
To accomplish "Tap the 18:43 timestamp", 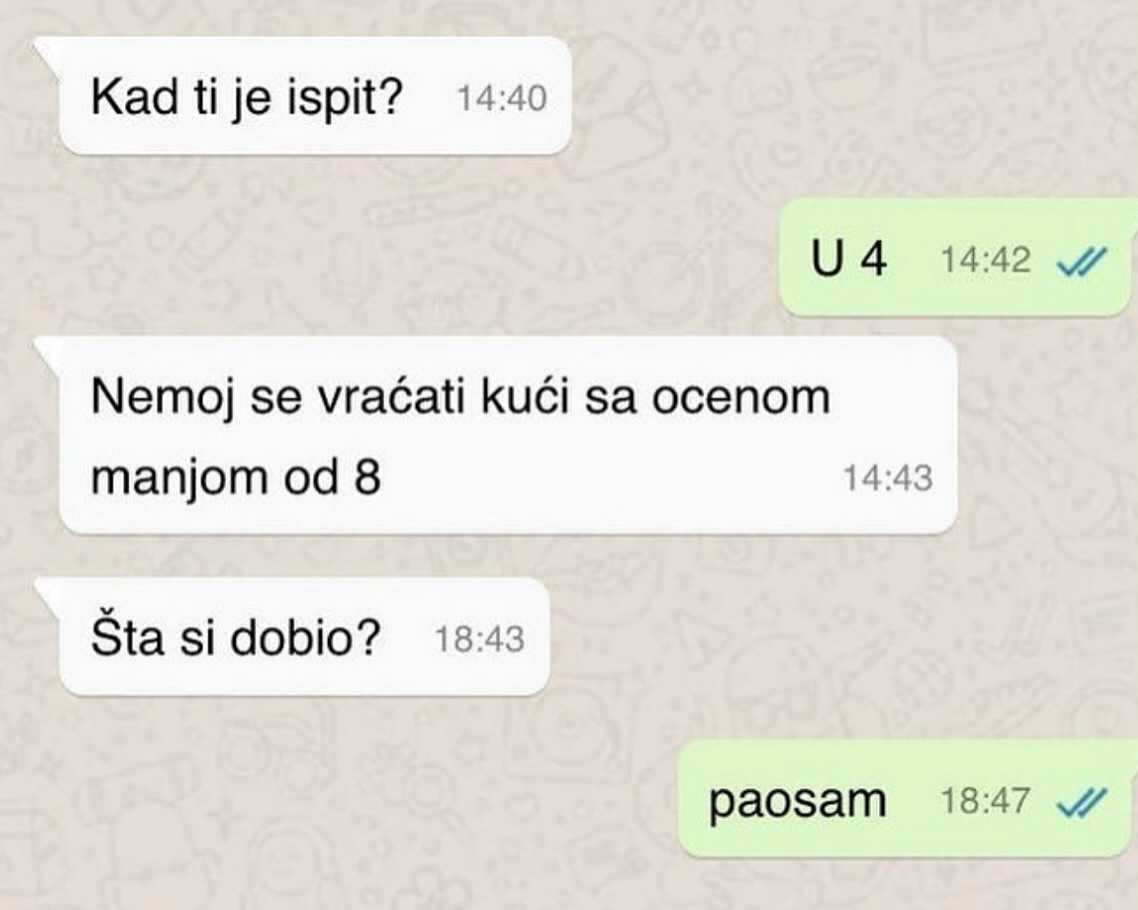I will [x=479, y=640].
